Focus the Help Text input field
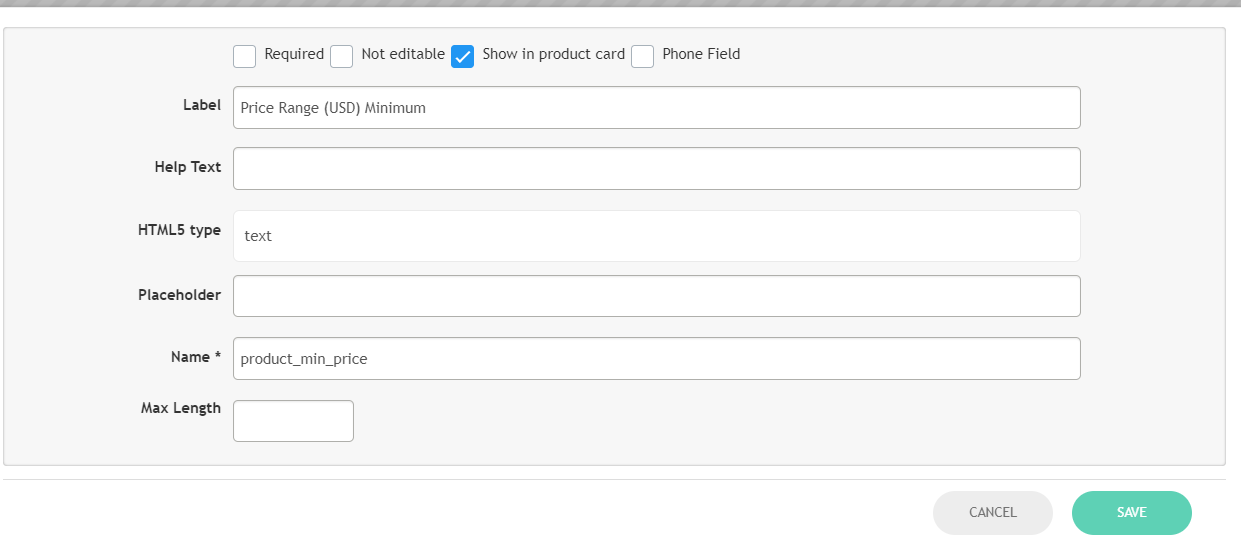This screenshot has height=552, width=1241. coord(656,169)
